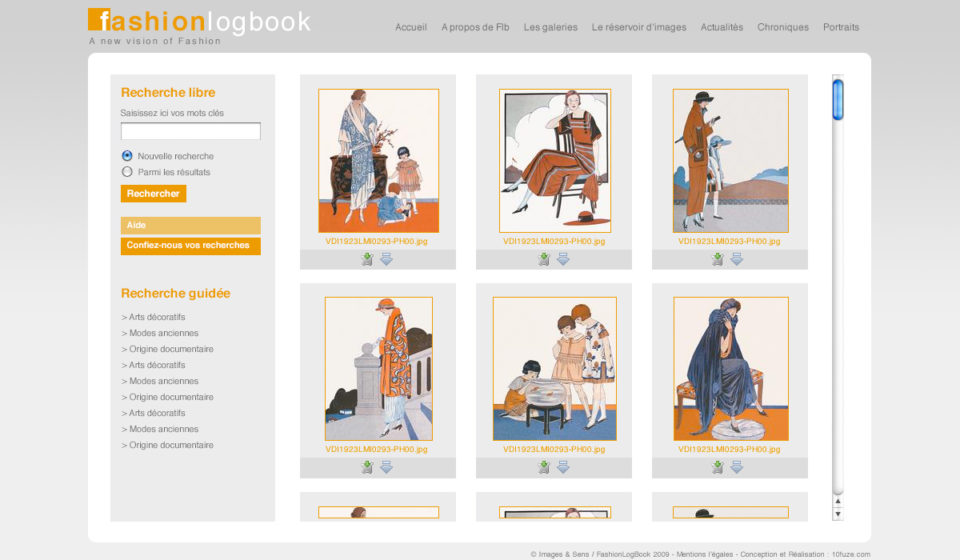
Task: Open the Portraits section
Action: click(x=841, y=27)
